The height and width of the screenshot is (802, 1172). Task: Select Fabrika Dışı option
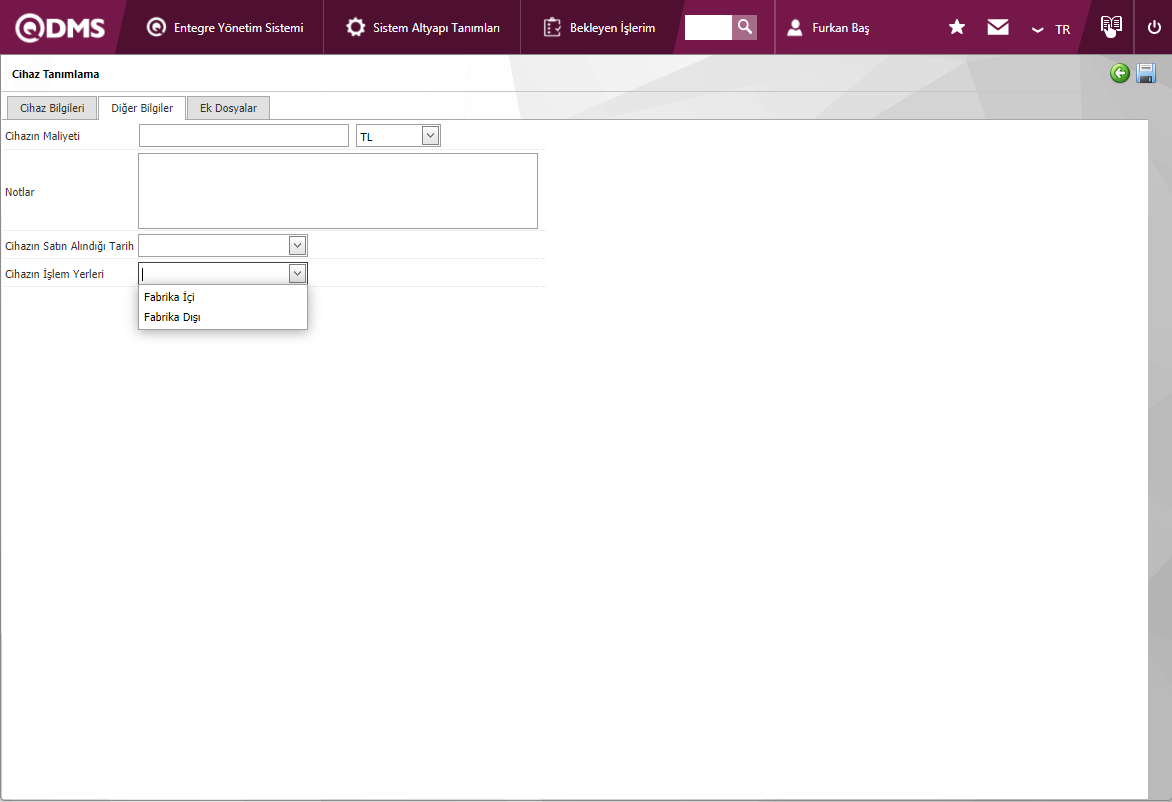coord(172,317)
